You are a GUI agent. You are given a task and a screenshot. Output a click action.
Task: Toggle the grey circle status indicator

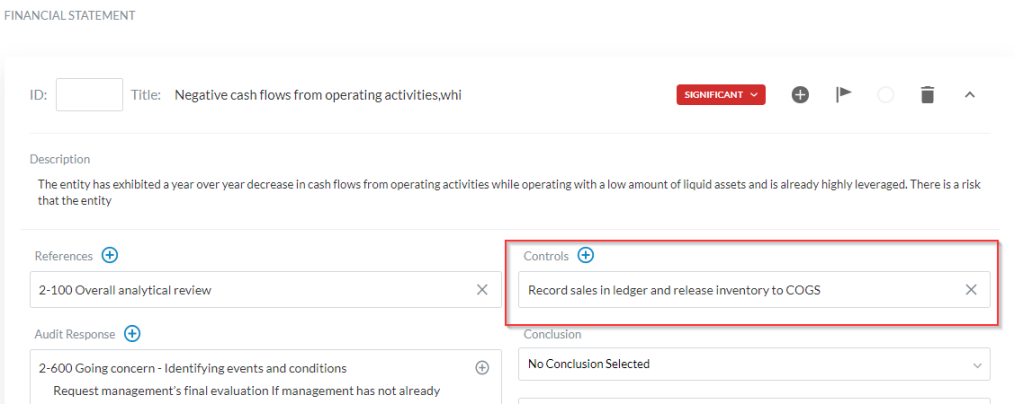pos(885,95)
